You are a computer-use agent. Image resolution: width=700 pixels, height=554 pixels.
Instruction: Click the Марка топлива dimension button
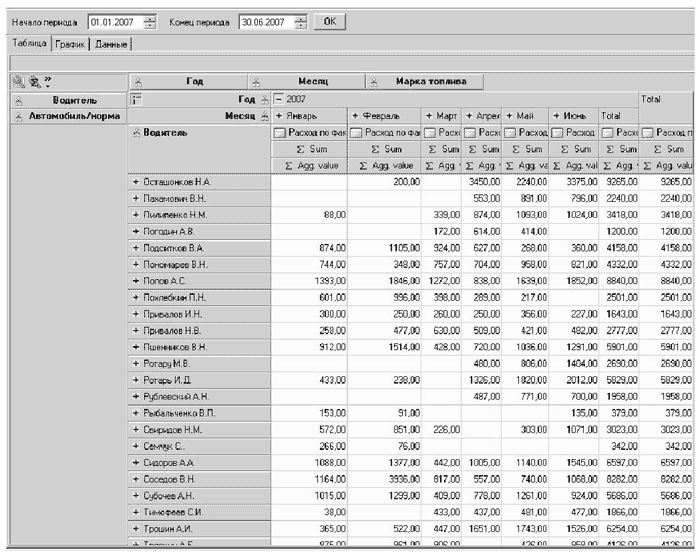tap(425, 82)
